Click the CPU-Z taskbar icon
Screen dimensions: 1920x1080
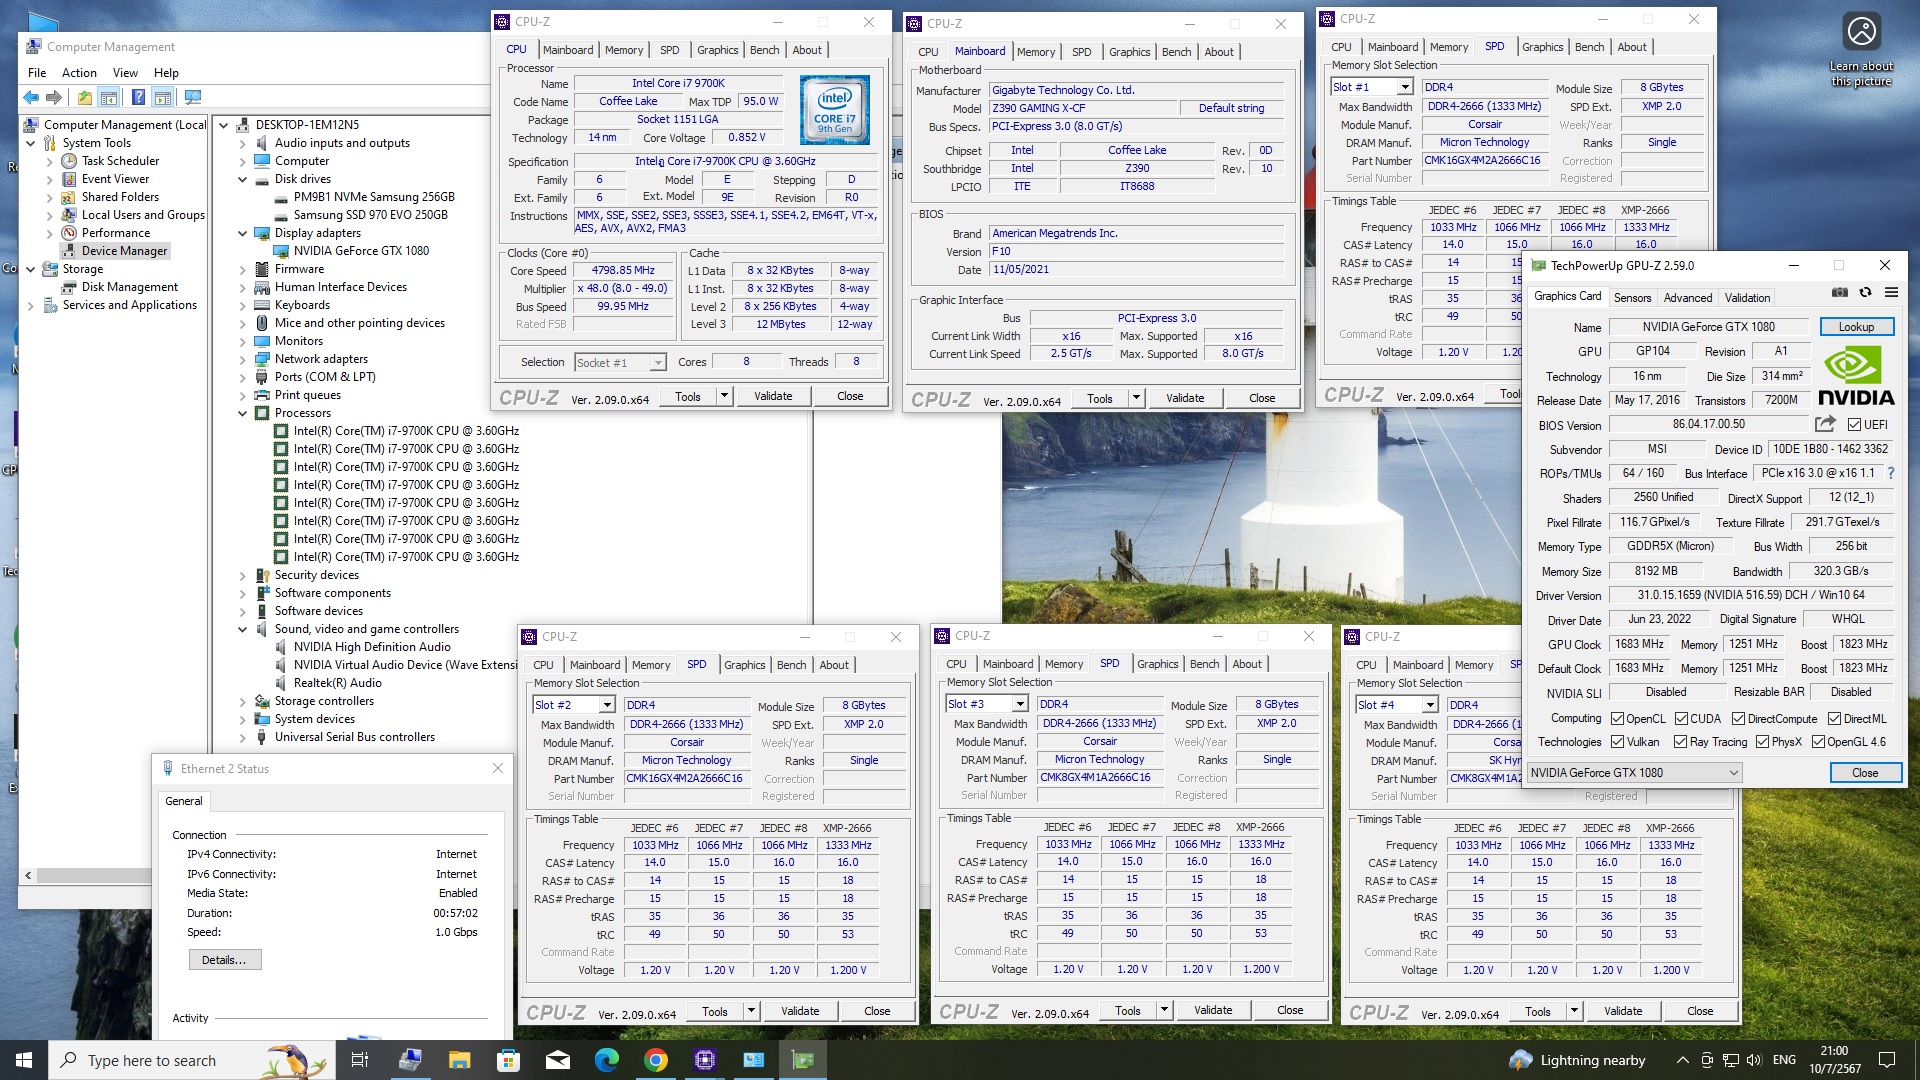point(705,1060)
